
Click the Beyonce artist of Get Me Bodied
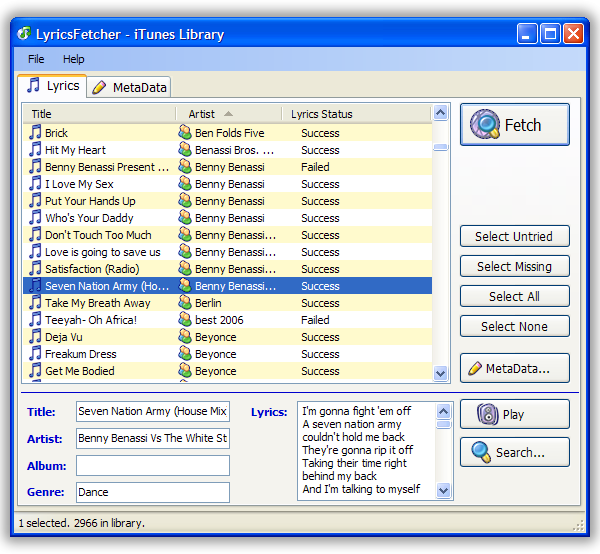(215, 371)
